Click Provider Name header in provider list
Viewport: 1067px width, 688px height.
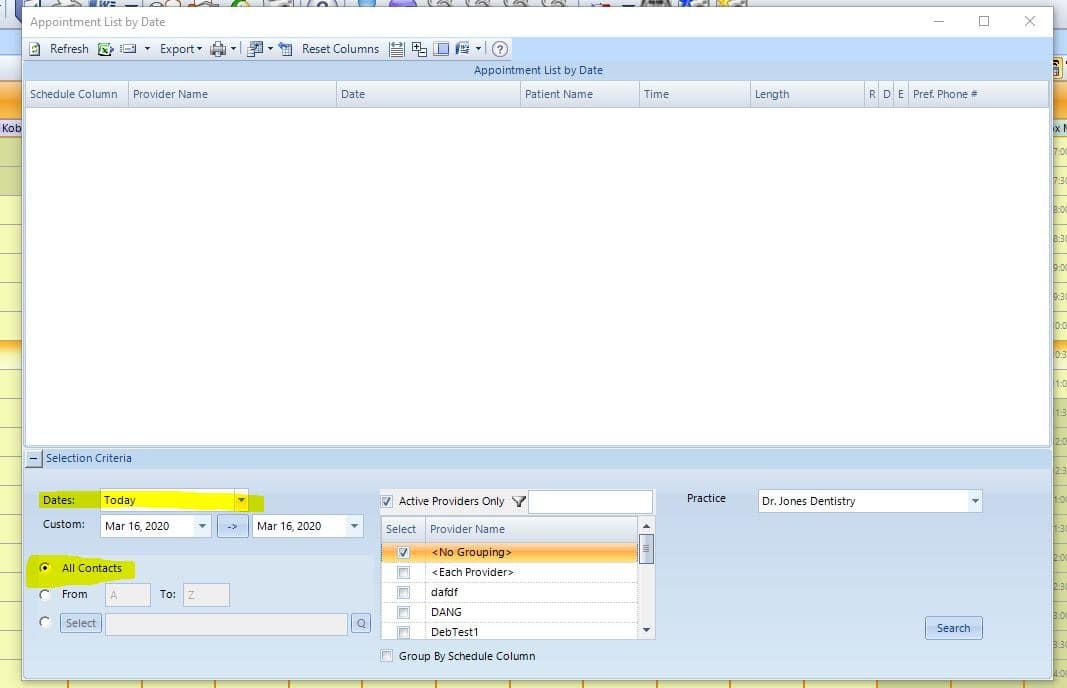coord(531,529)
